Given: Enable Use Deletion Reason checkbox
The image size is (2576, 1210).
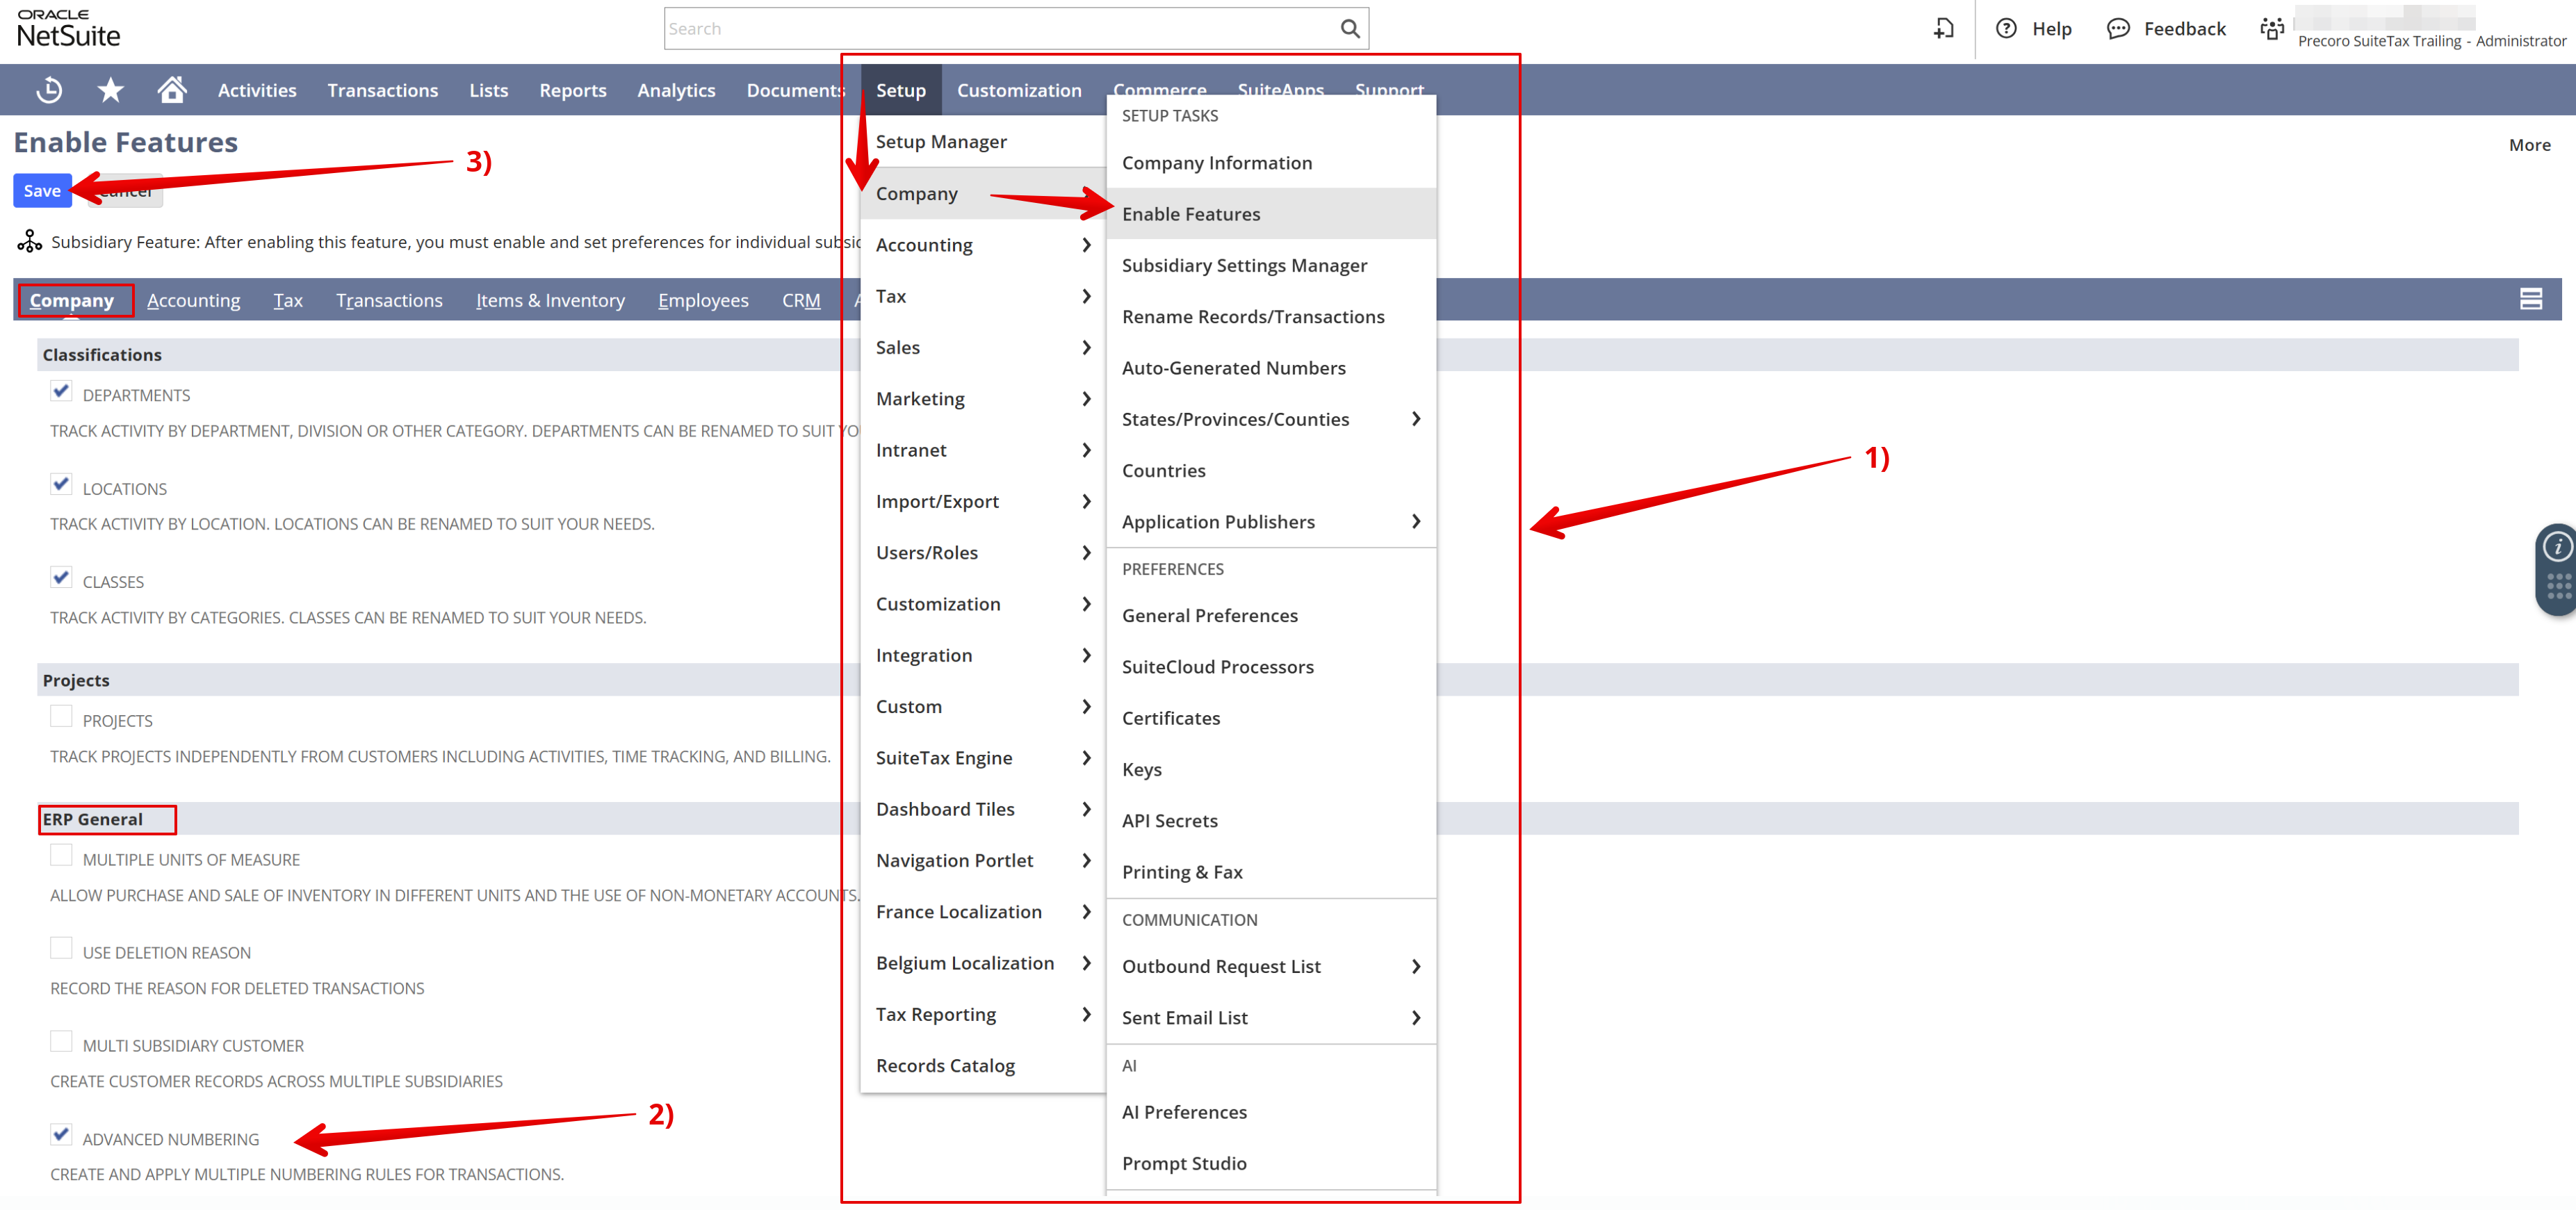Looking at the screenshot, I should (61, 949).
